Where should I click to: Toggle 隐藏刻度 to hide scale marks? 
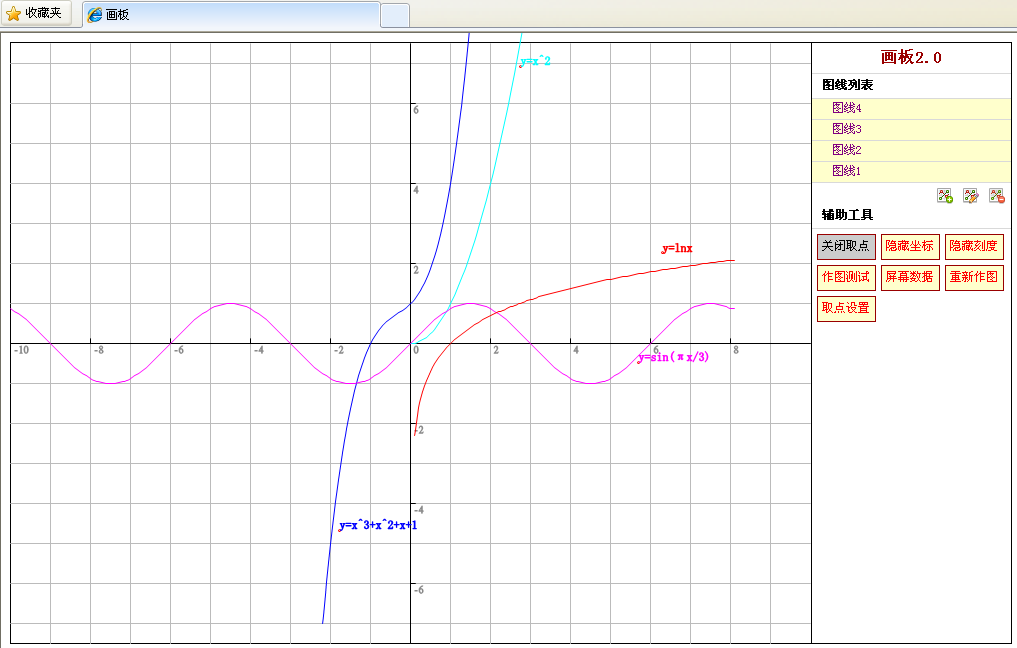point(973,246)
